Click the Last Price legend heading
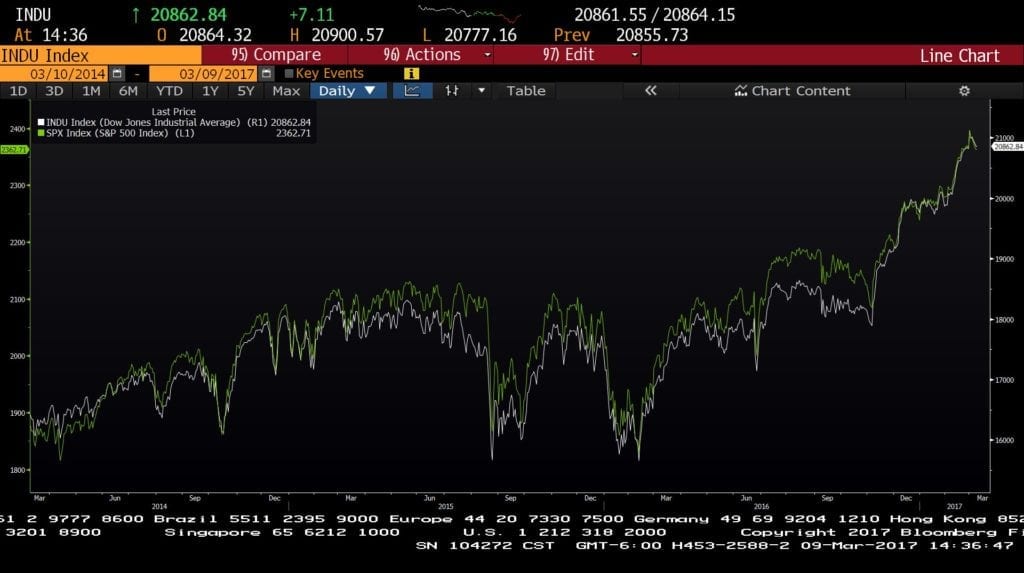Screen dimensions: 1024x573 173,112
